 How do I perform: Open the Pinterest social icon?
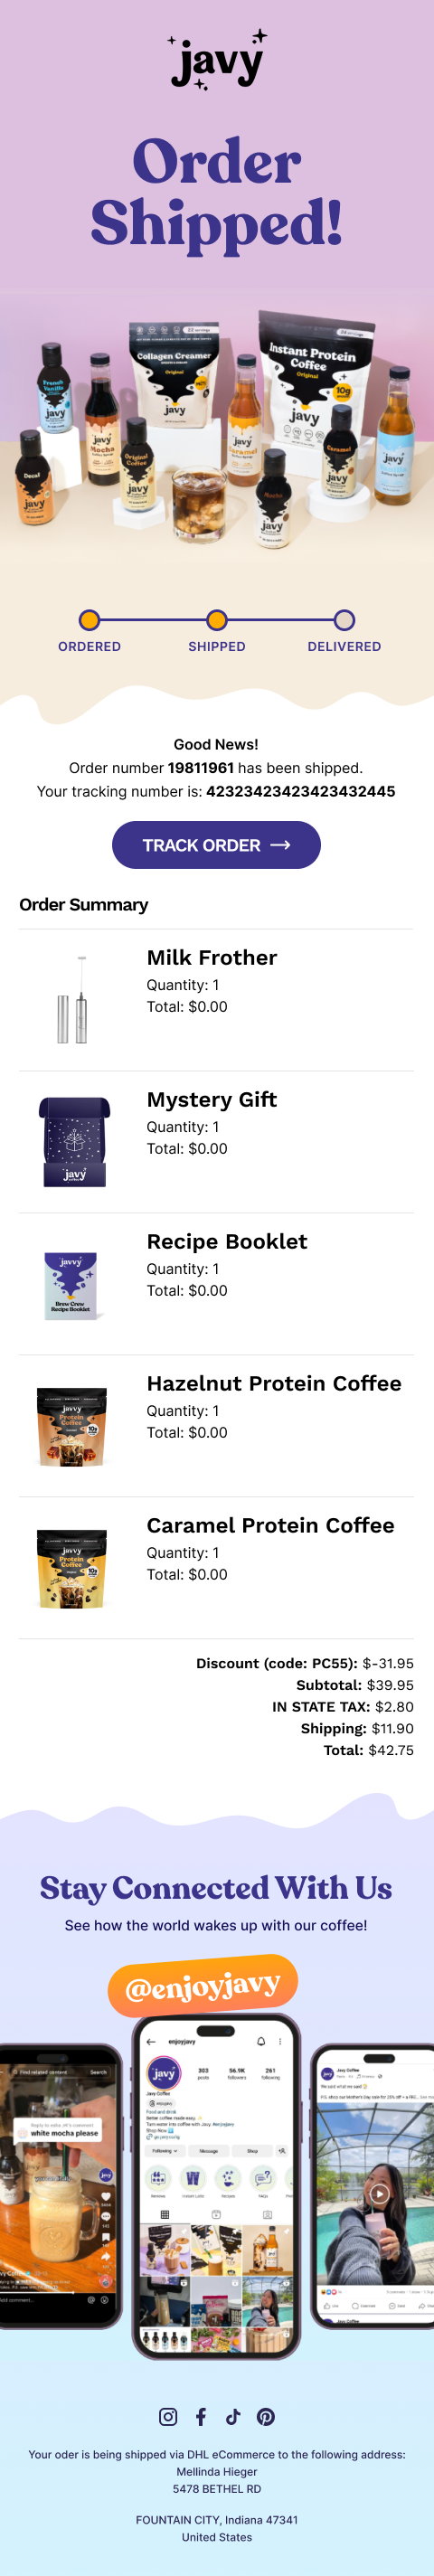266,2417
